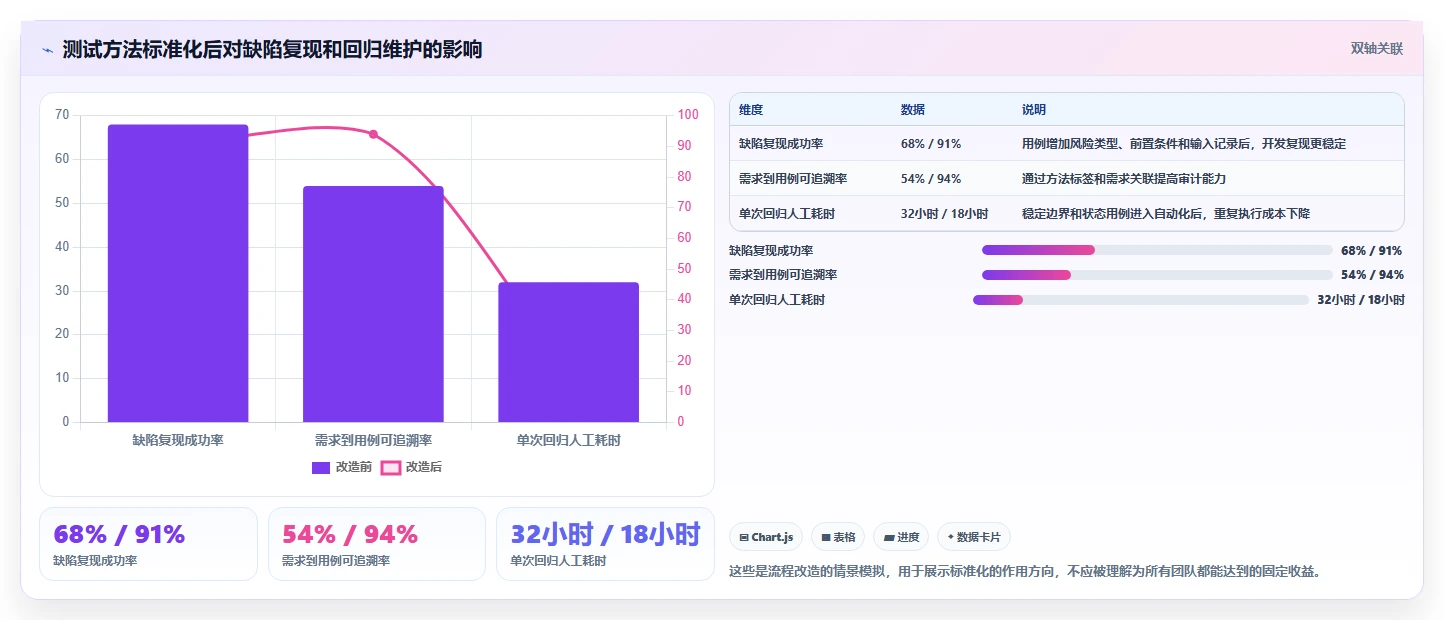Click the table cell reading 32小时 / 18小时
The width and height of the screenshot is (1444, 620).
tap(945, 213)
